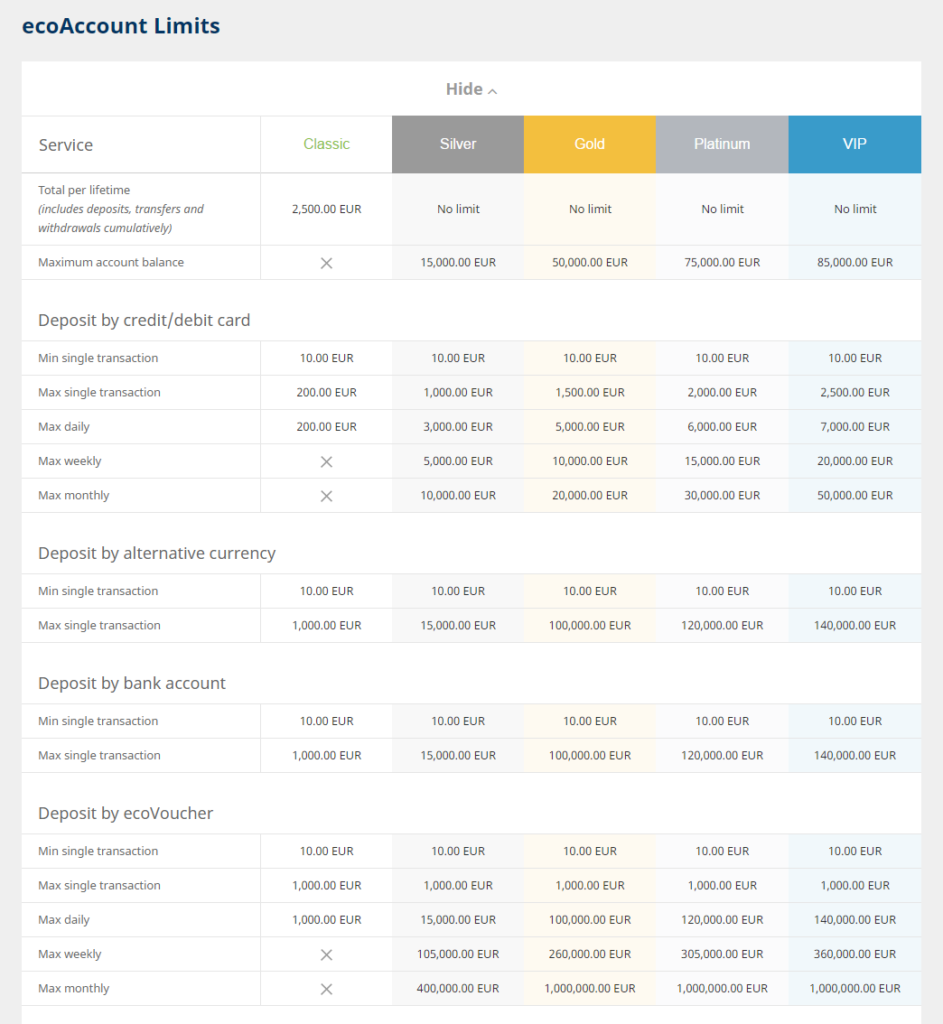Image resolution: width=943 pixels, height=1024 pixels.
Task: Click VIP's 50,000.00 EUR monthly card limit
Action: tap(855, 496)
